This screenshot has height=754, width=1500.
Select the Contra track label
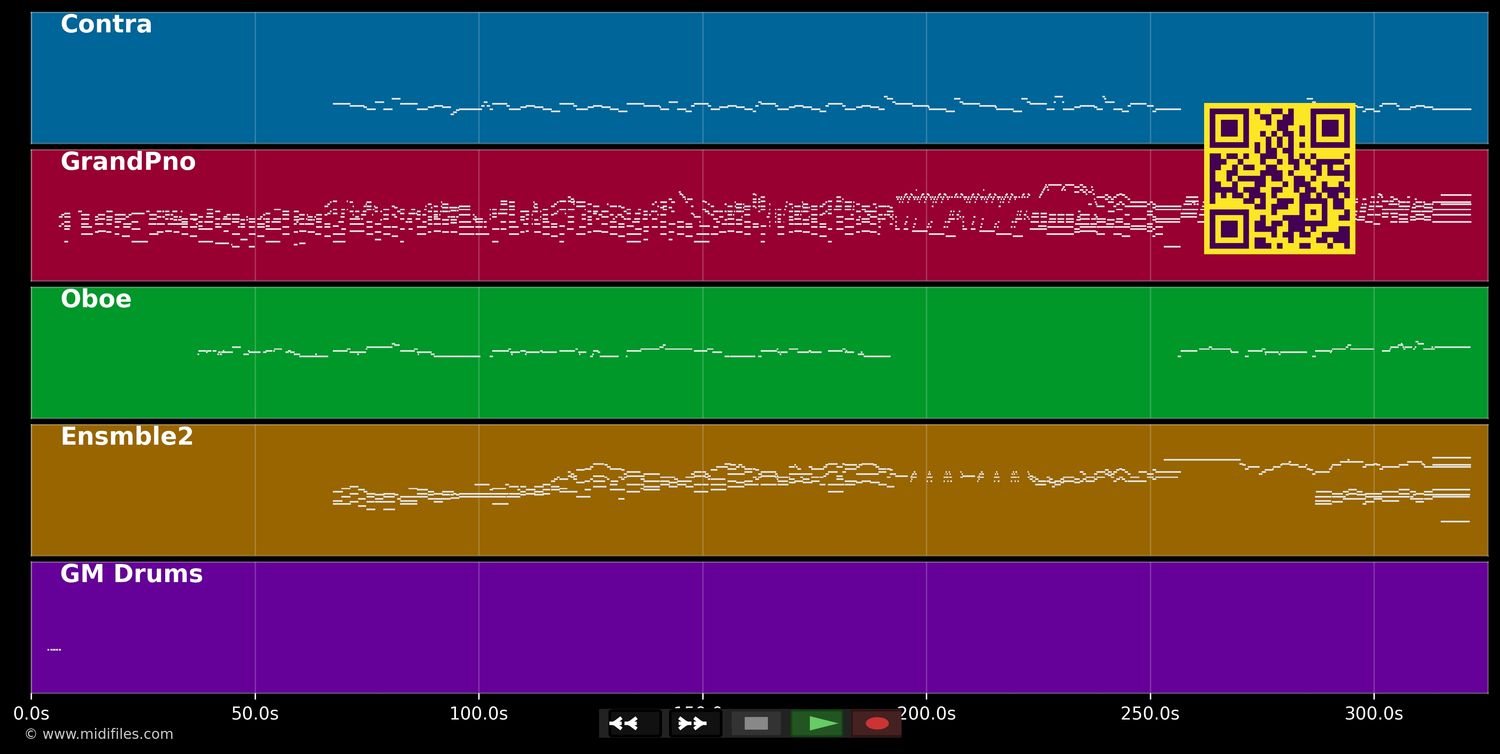click(106, 25)
